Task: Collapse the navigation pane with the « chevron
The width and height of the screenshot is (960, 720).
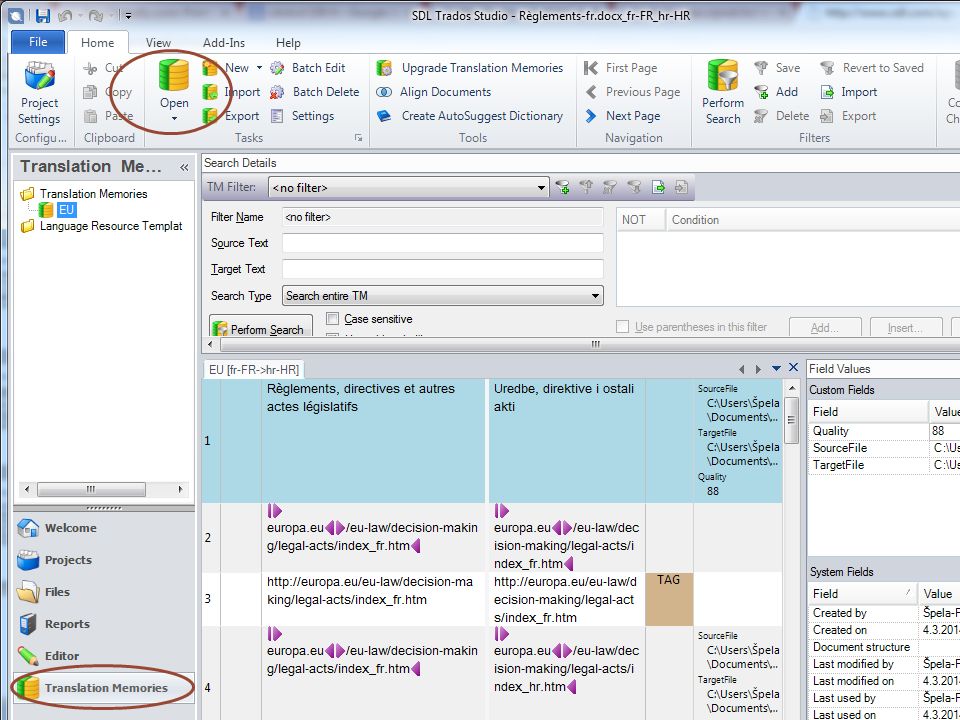Action: pos(184,167)
